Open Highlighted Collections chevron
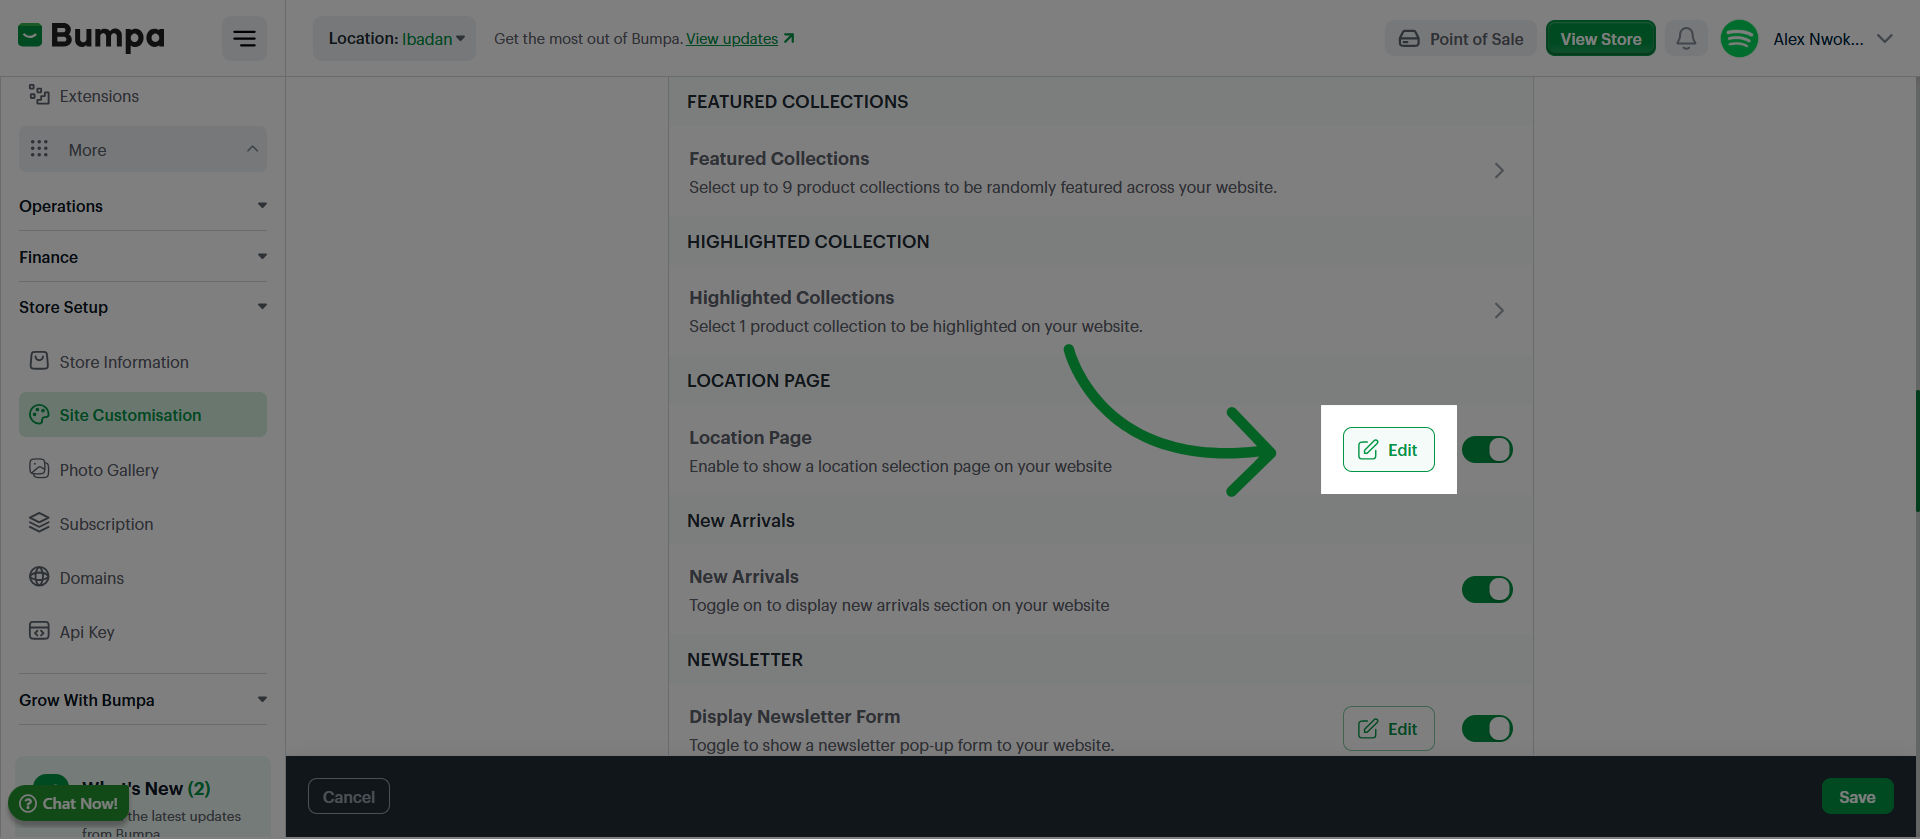Screen dimensions: 1920x839 [1499, 311]
